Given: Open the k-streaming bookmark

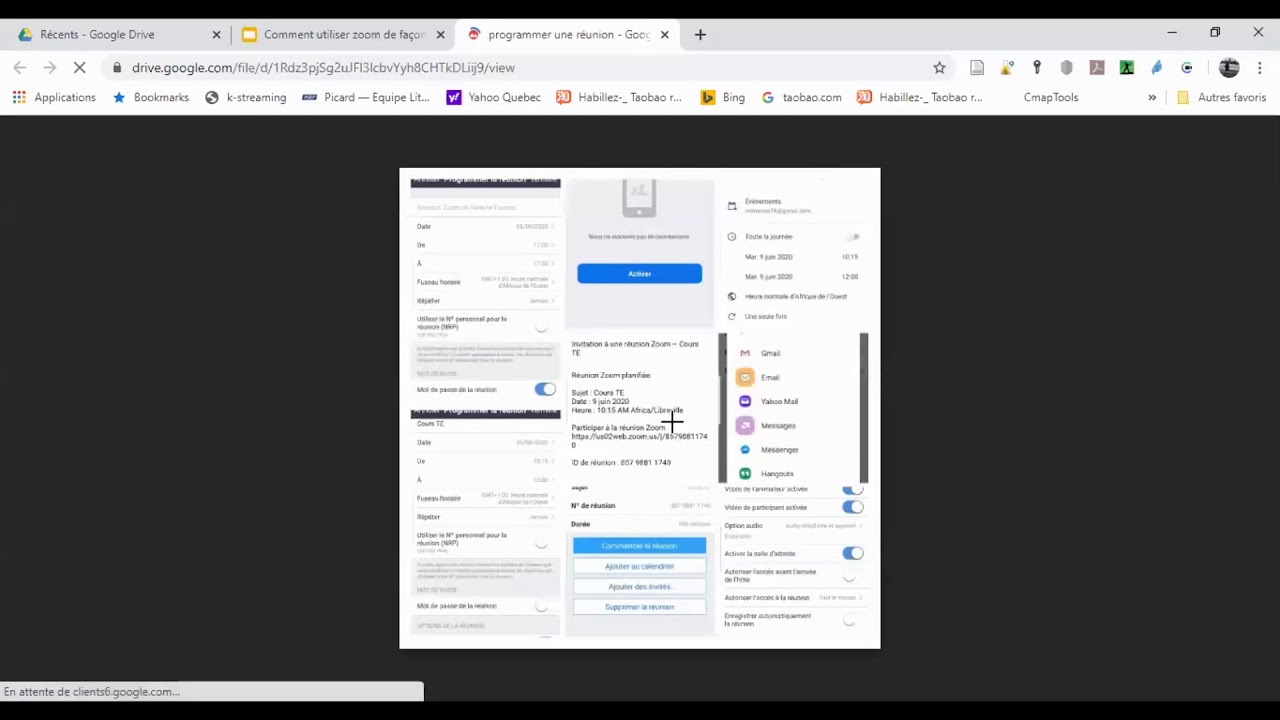Looking at the screenshot, I should click(x=246, y=97).
